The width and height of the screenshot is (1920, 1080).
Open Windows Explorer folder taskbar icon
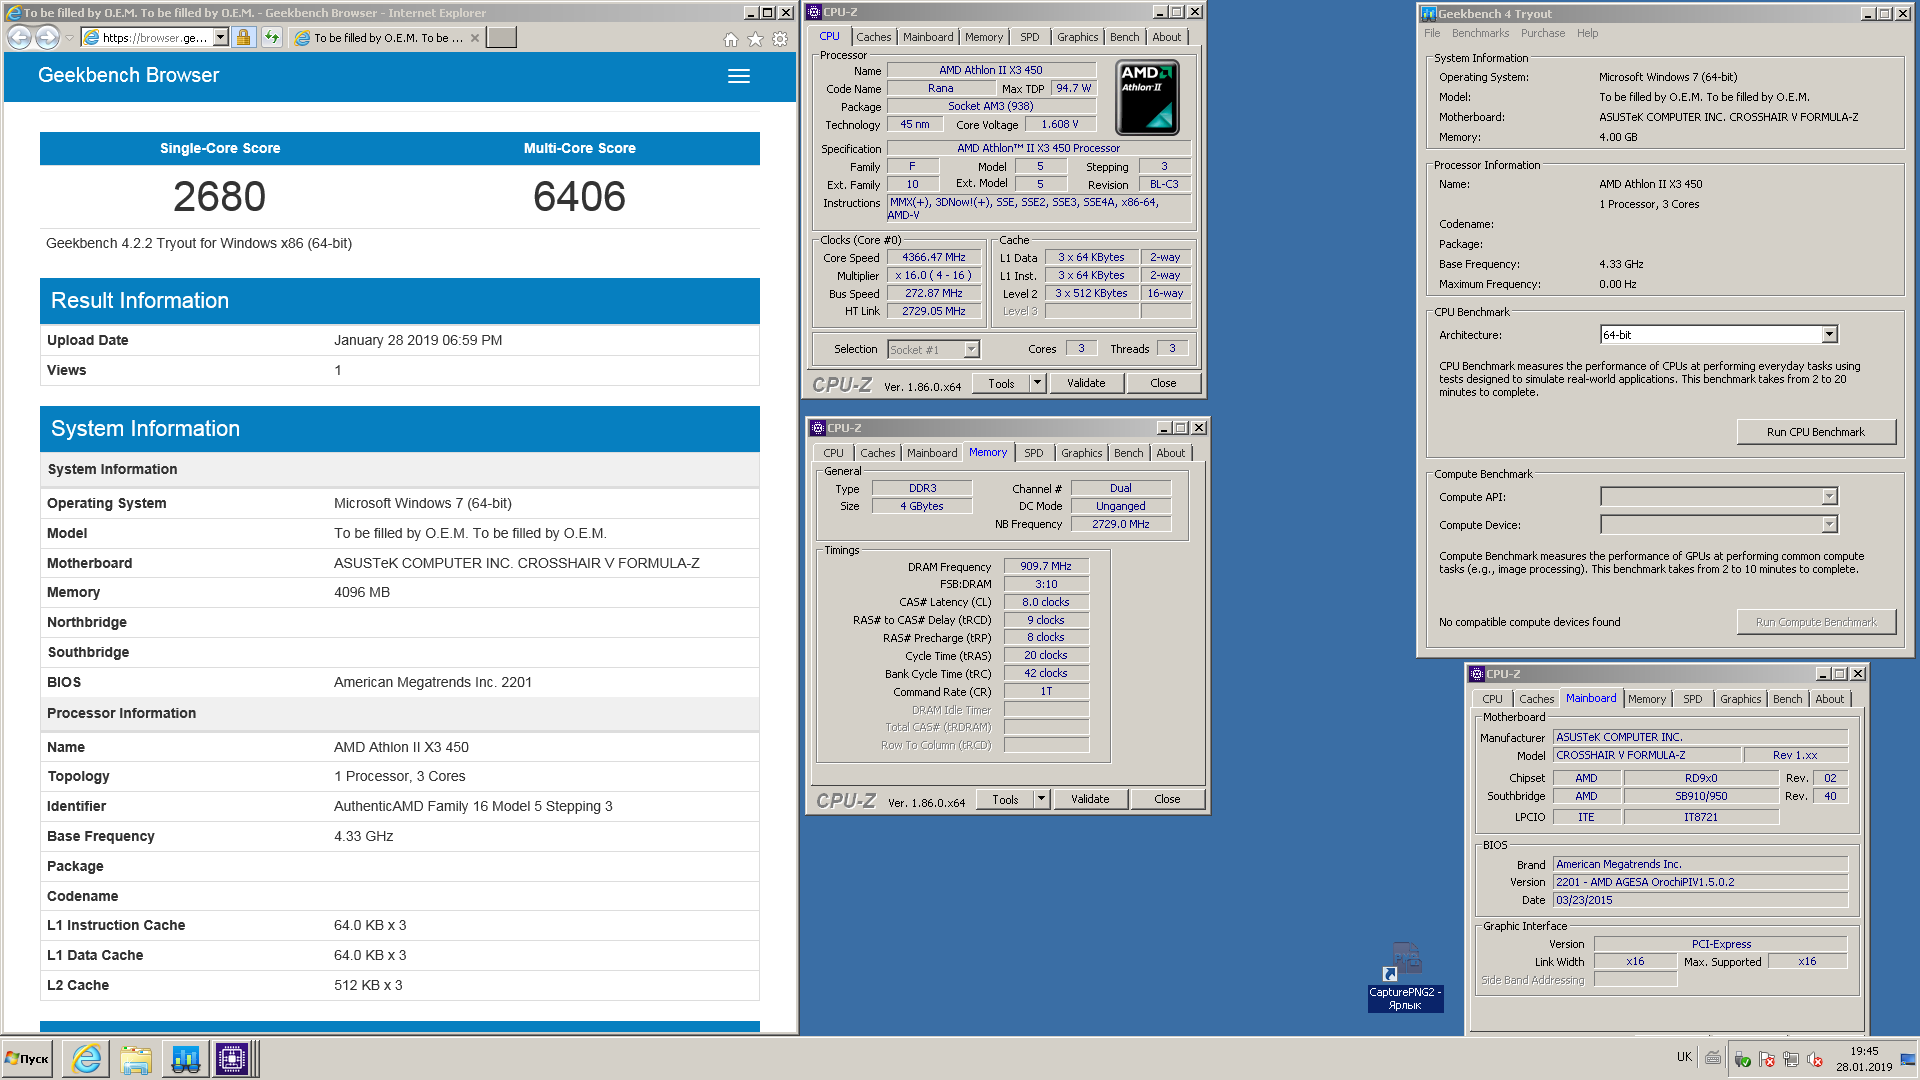(x=135, y=1059)
